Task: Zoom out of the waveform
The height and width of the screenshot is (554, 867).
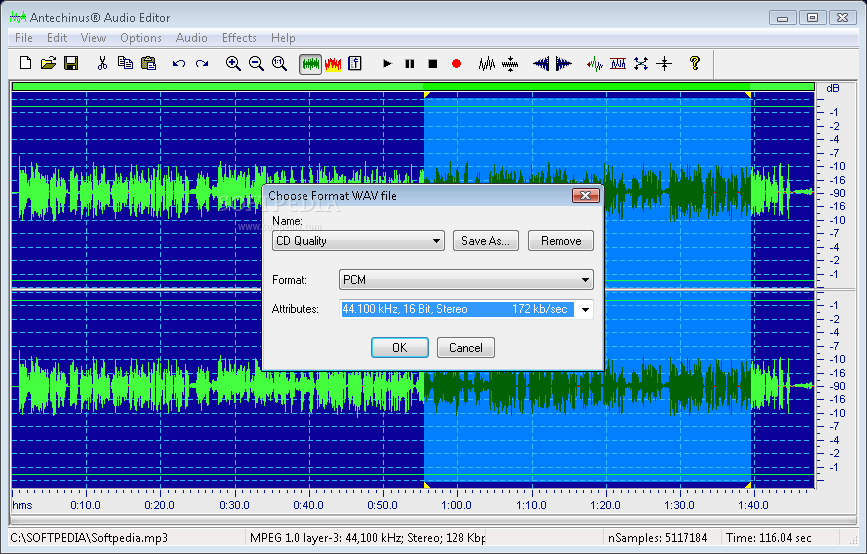Action: coord(256,64)
